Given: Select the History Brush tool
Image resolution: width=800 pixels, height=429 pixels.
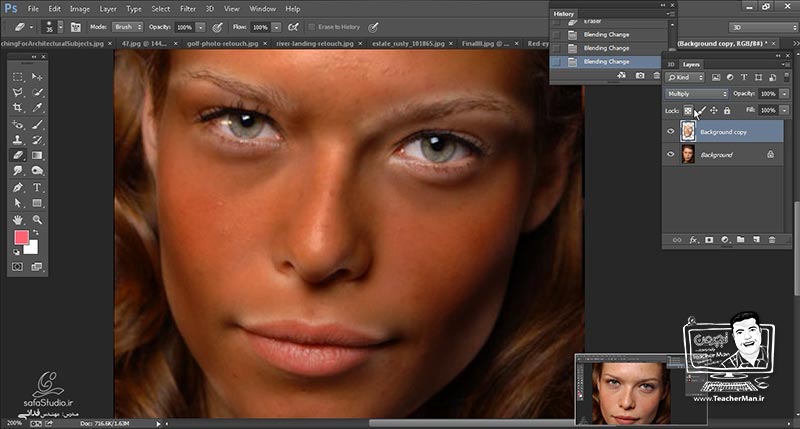Looking at the screenshot, I should tap(37, 139).
